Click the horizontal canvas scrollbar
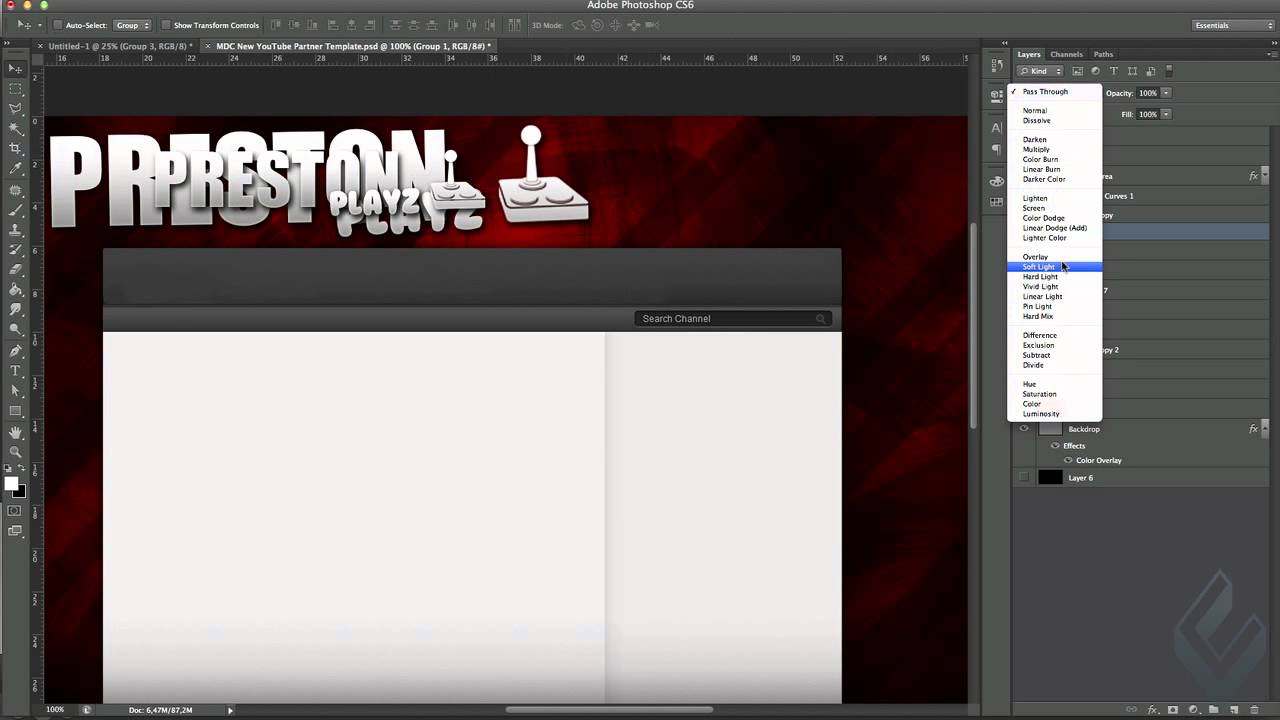 click(x=608, y=710)
